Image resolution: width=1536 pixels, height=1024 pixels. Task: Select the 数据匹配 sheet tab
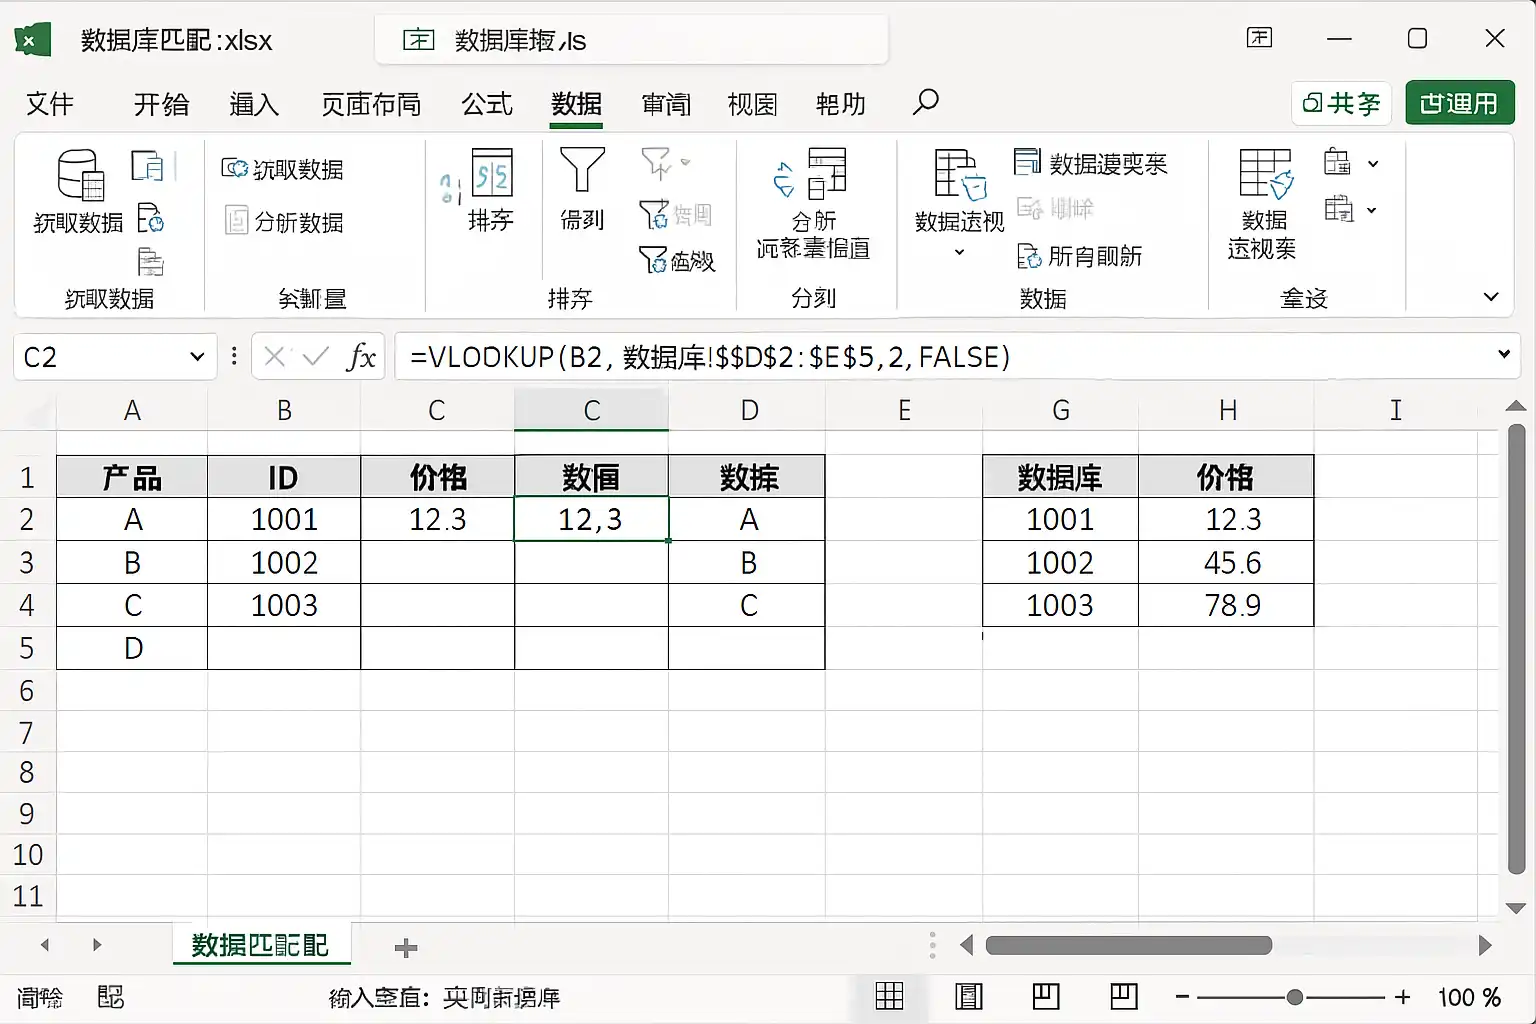tap(260, 945)
